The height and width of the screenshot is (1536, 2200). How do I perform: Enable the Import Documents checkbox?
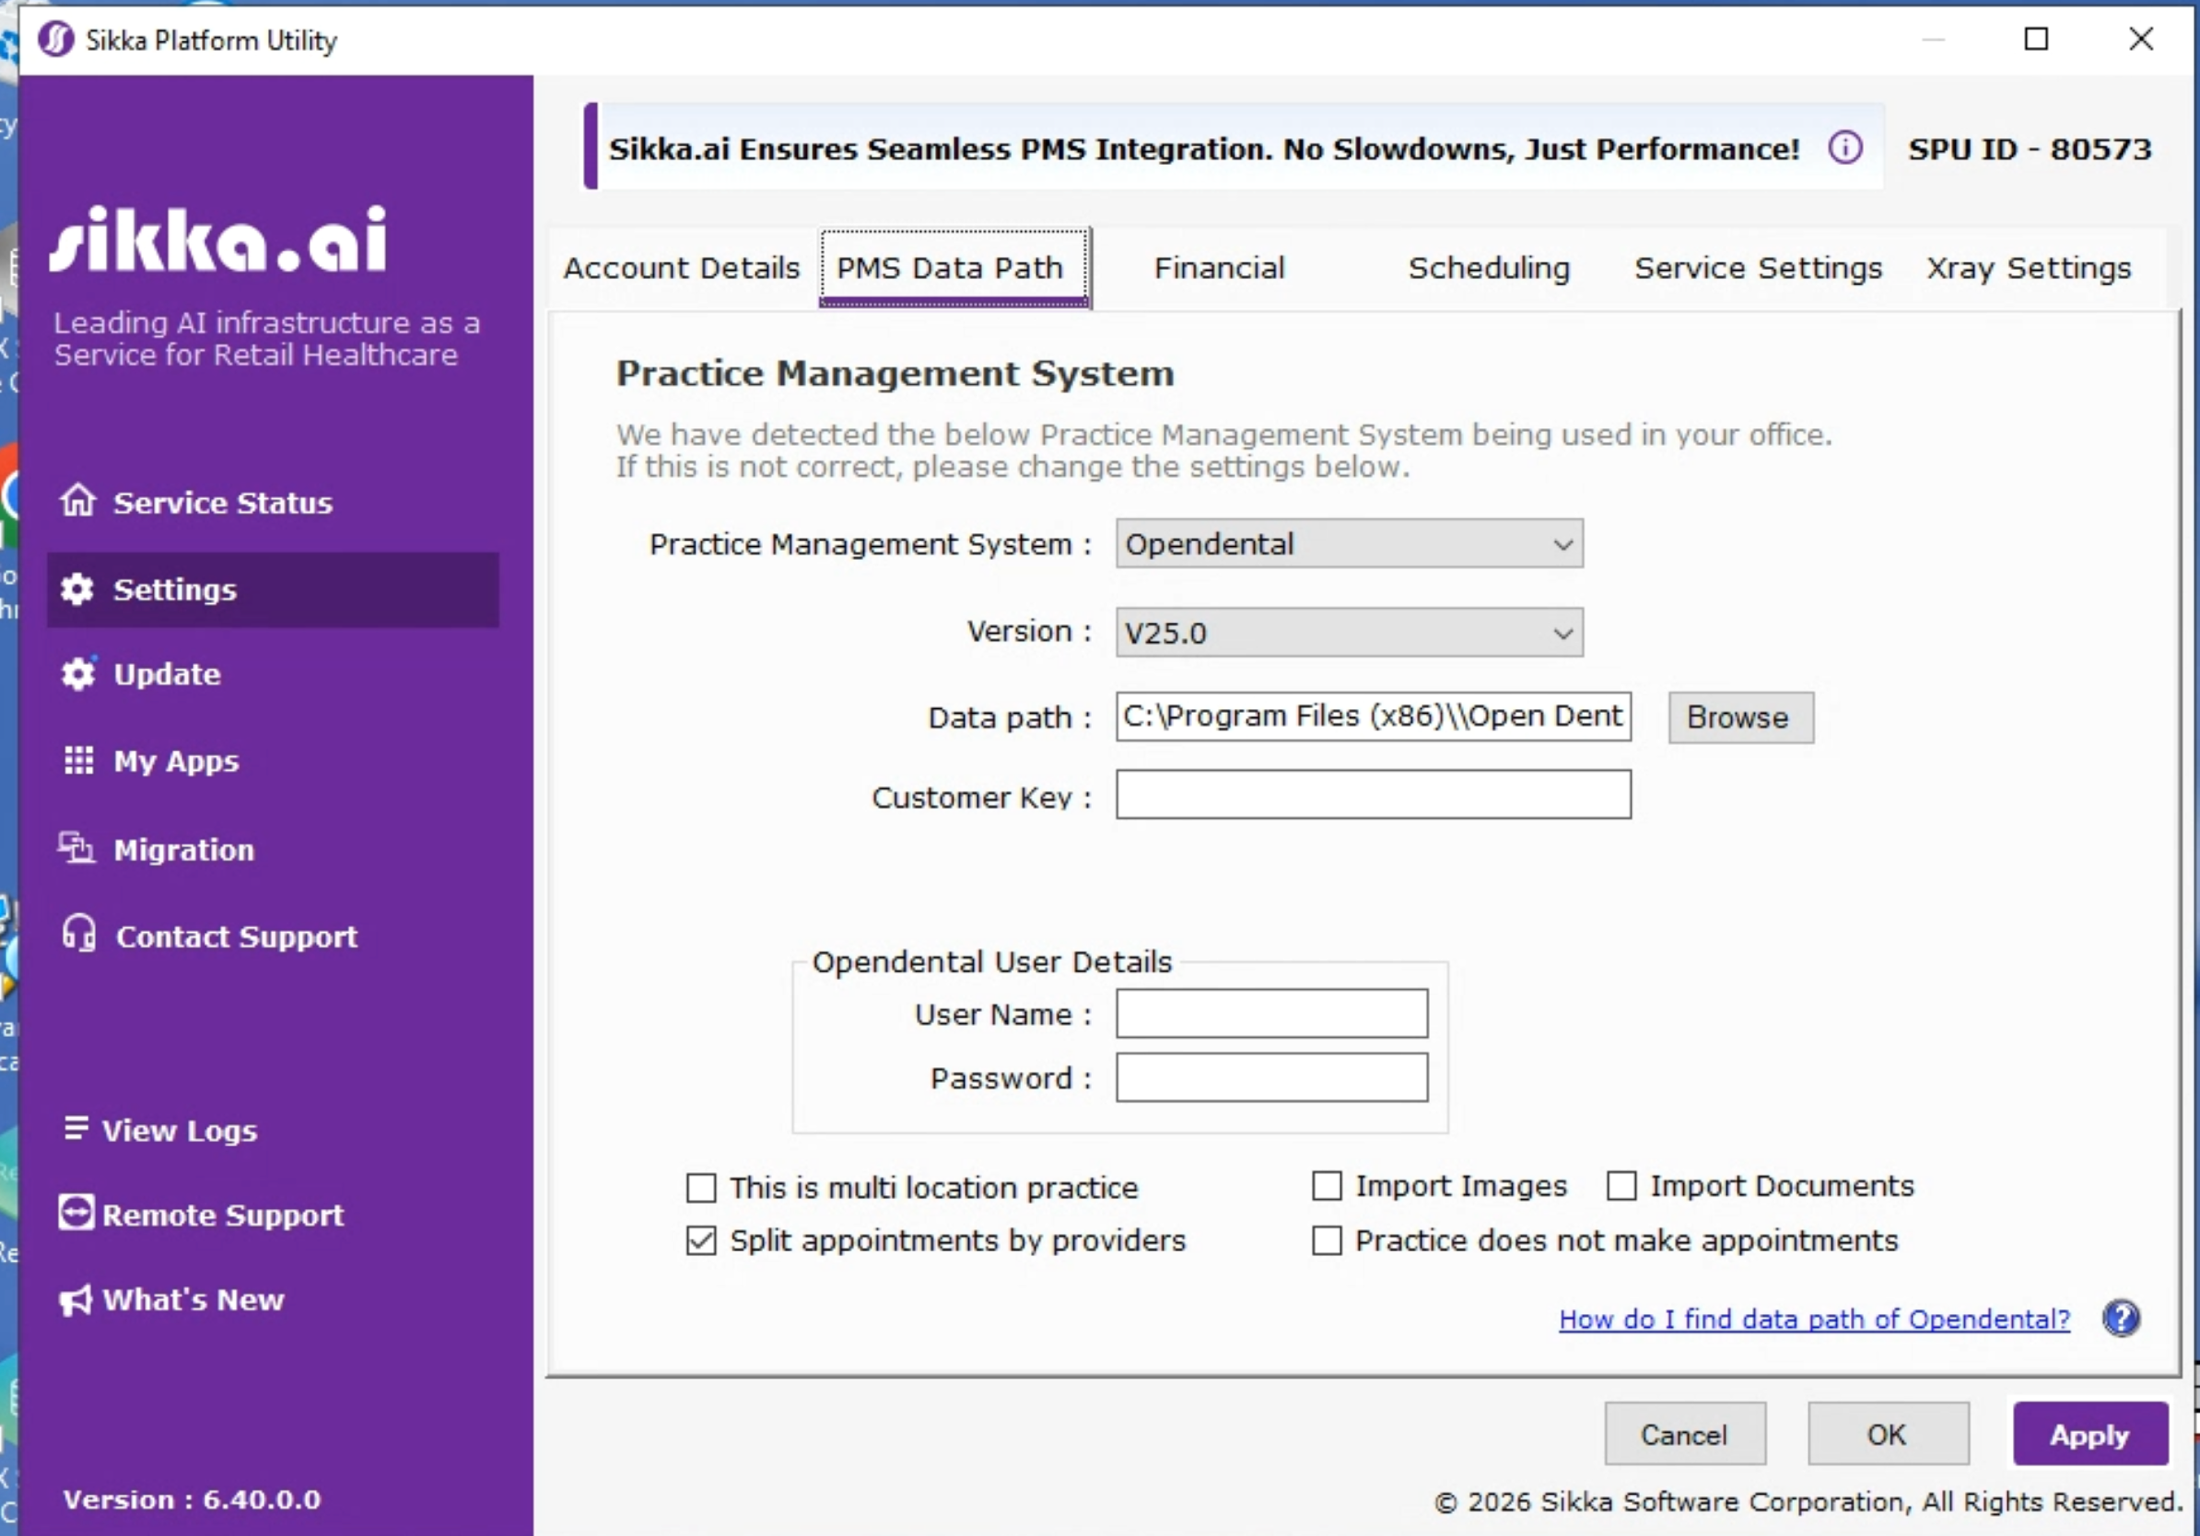click(1622, 1186)
